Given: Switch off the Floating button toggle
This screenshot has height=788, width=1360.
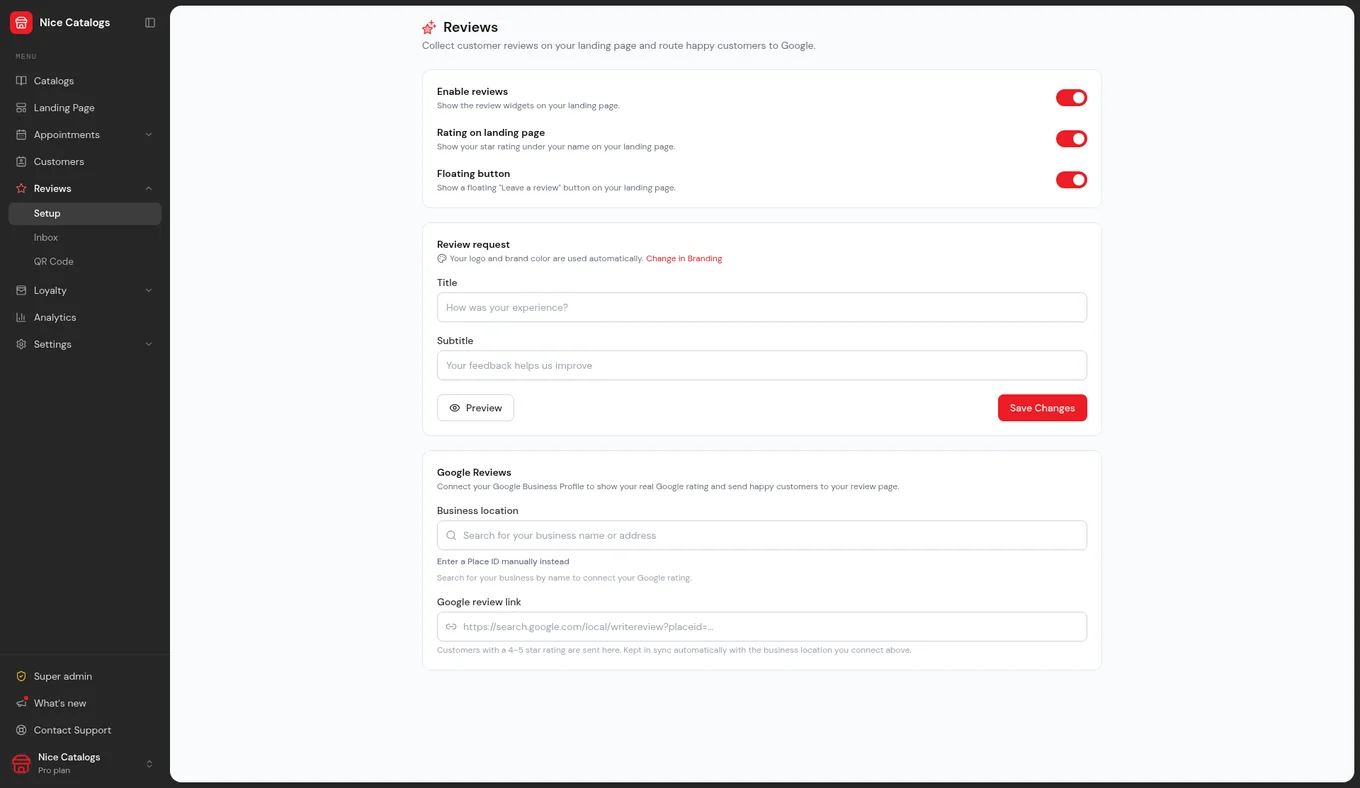Looking at the screenshot, I should (x=1071, y=180).
